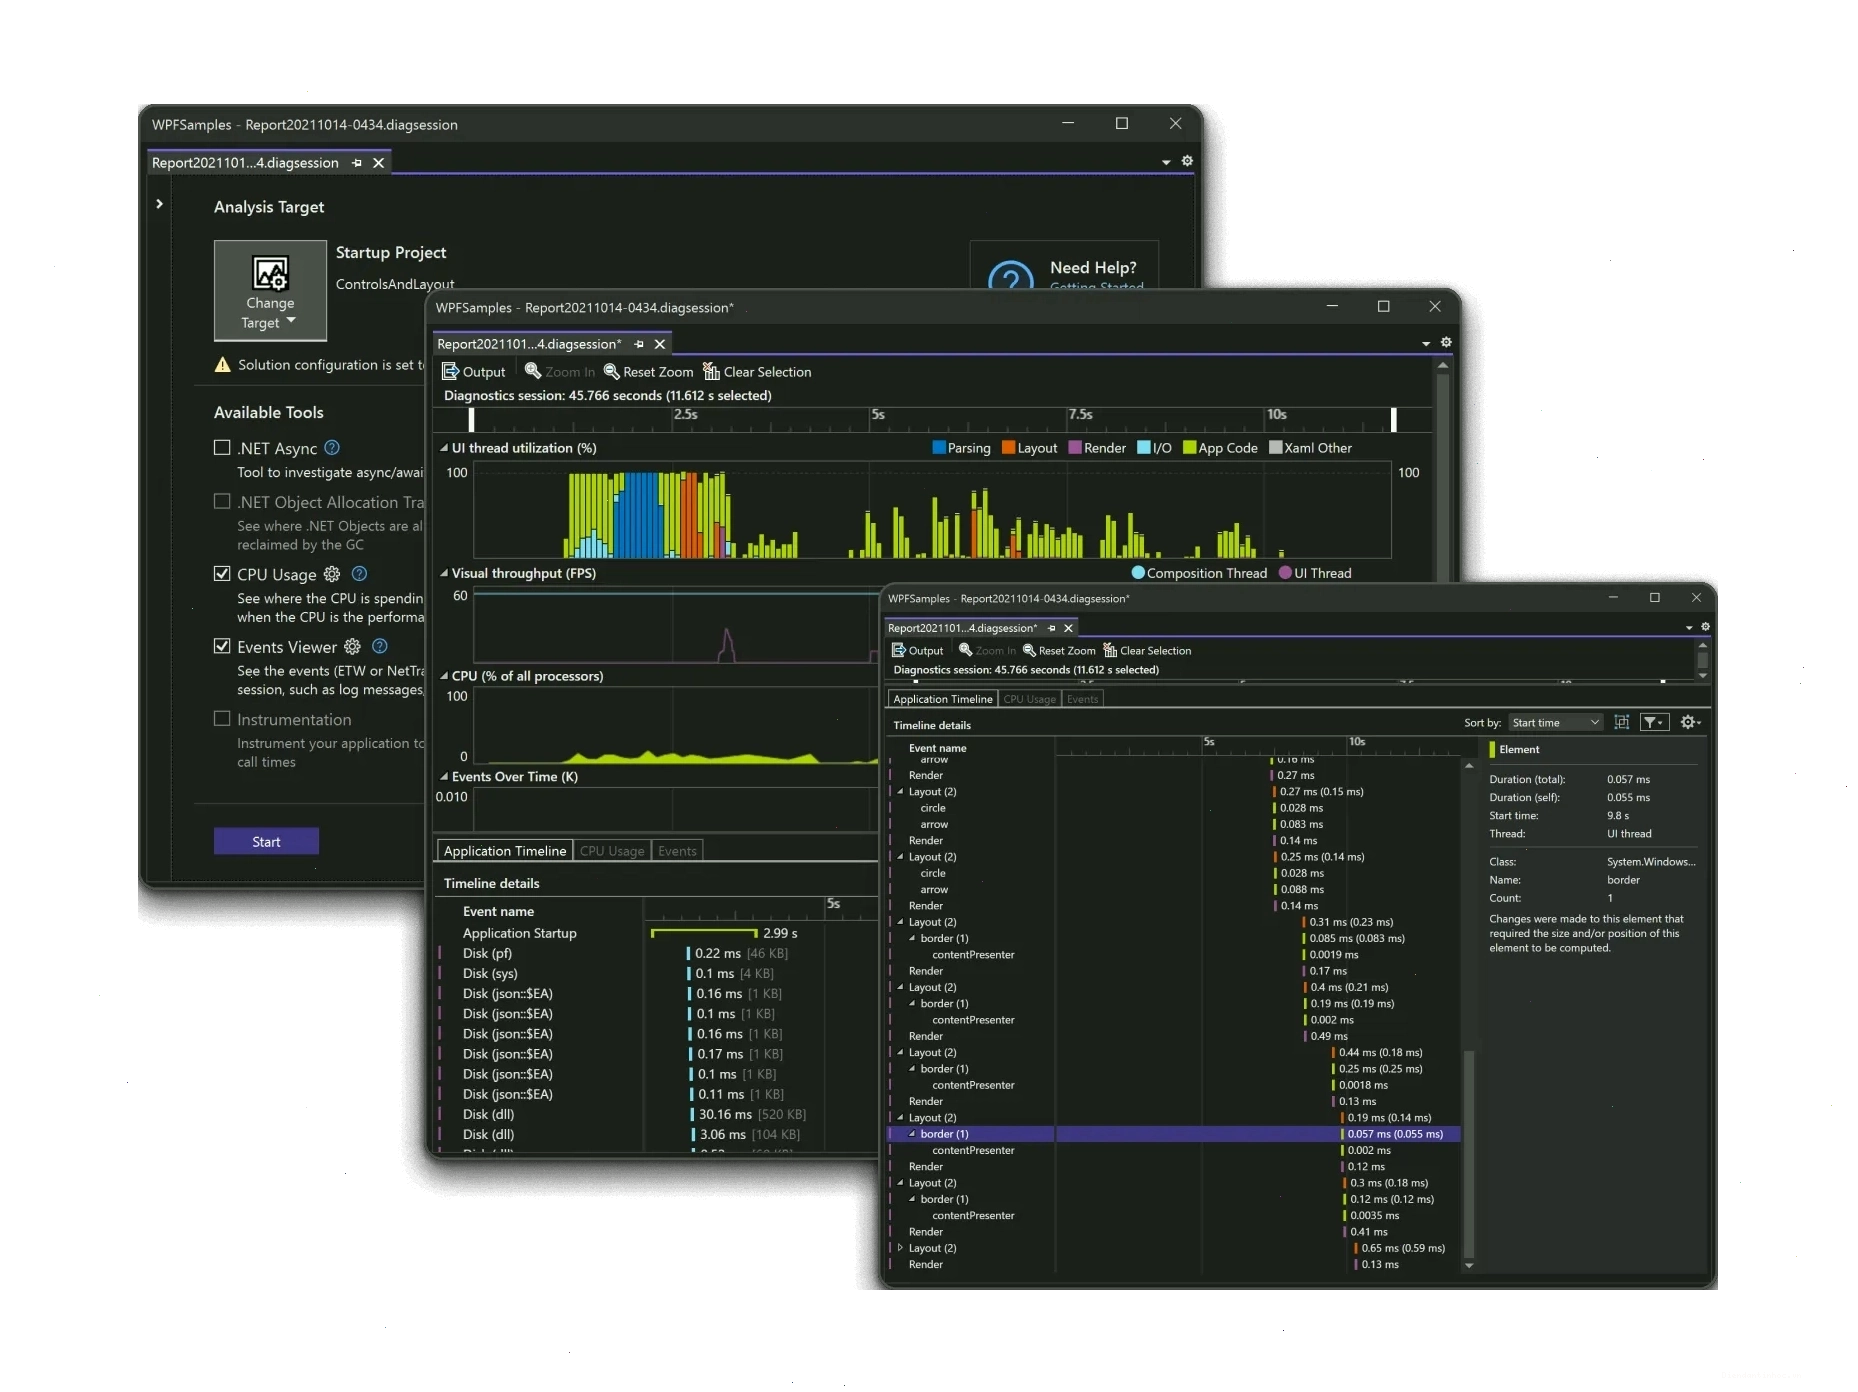Click front window timeline details scrollbar thumb
Screen dimensions: 1858x1392
(x=1468, y=1152)
